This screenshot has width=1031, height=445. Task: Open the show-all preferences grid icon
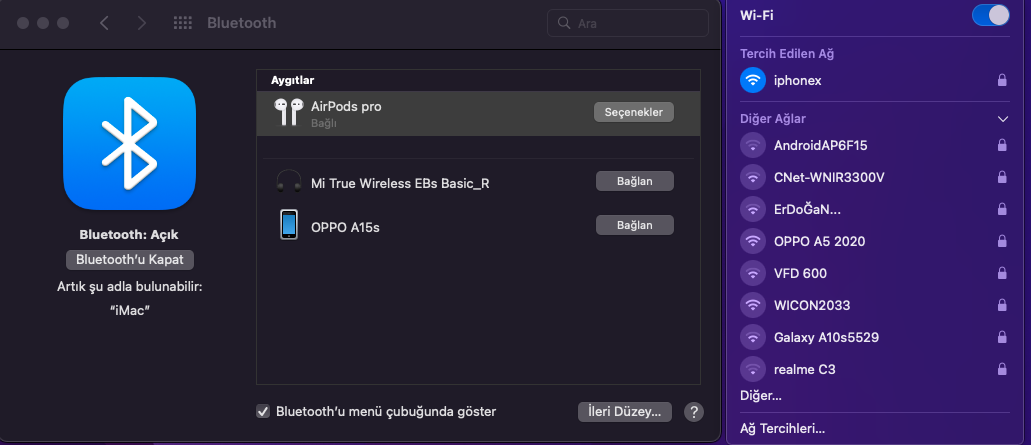coord(182,23)
